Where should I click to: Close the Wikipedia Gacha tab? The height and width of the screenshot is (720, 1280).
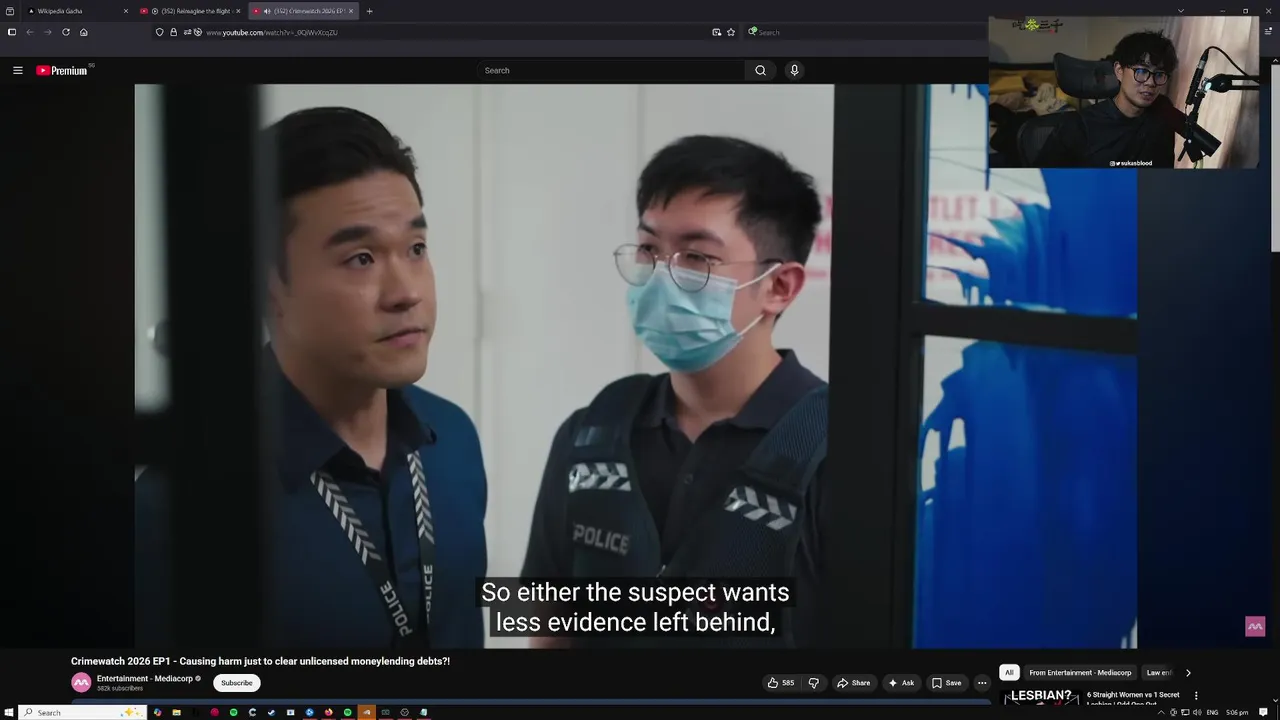126,11
